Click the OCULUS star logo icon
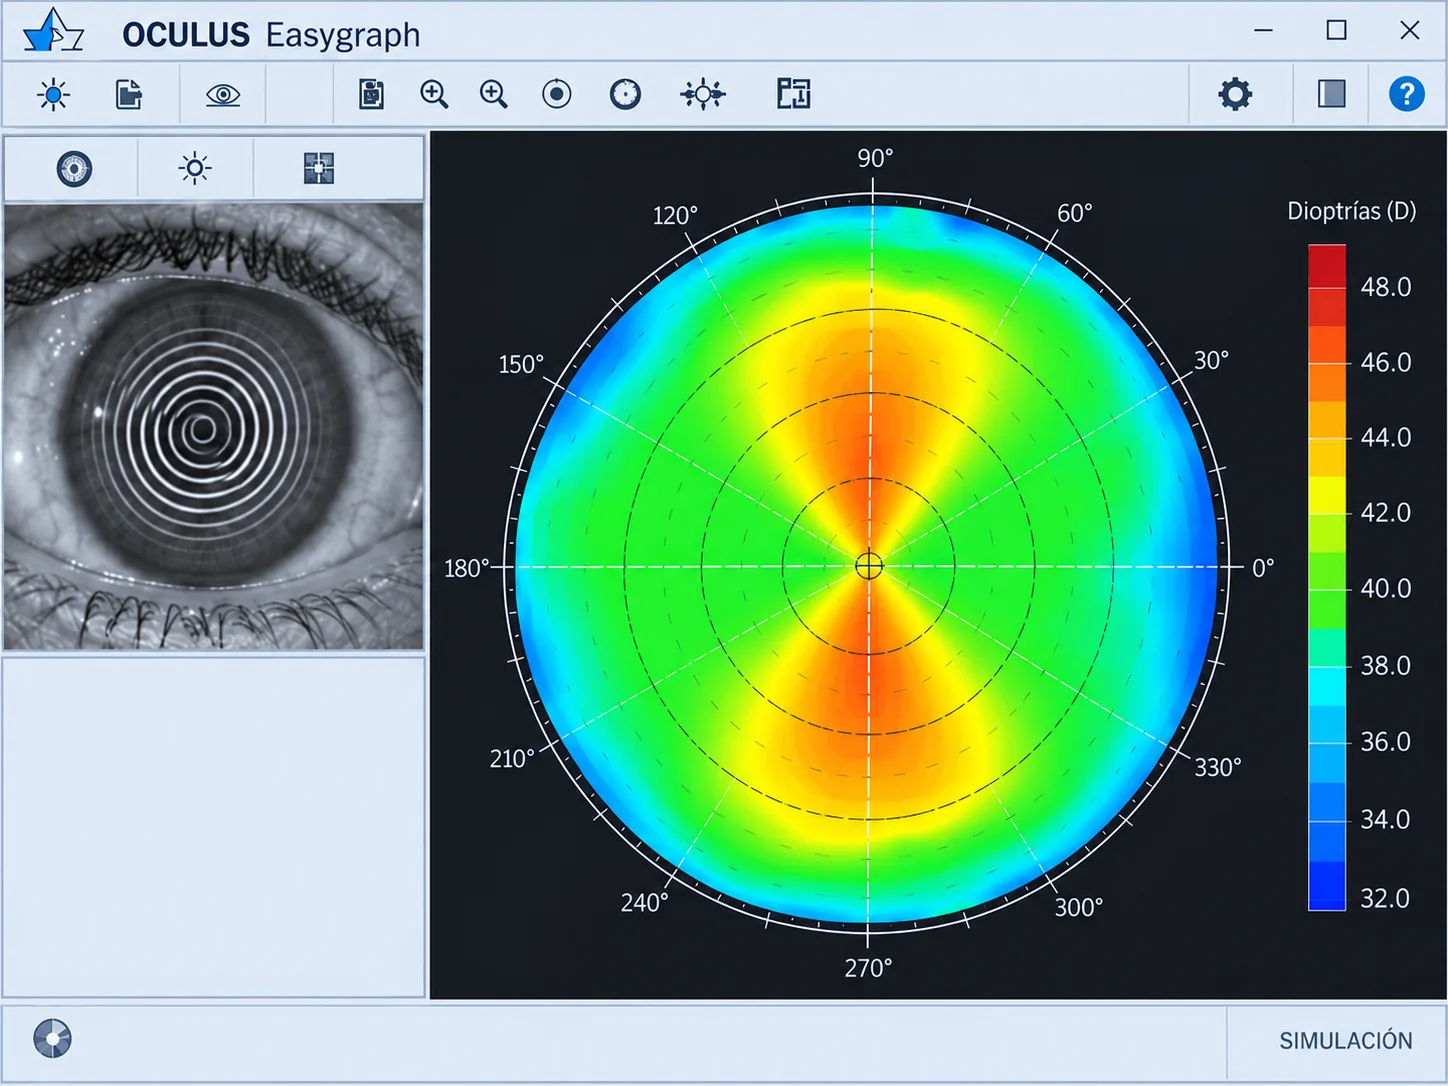Screen dimensions: 1448x1086 [53, 31]
